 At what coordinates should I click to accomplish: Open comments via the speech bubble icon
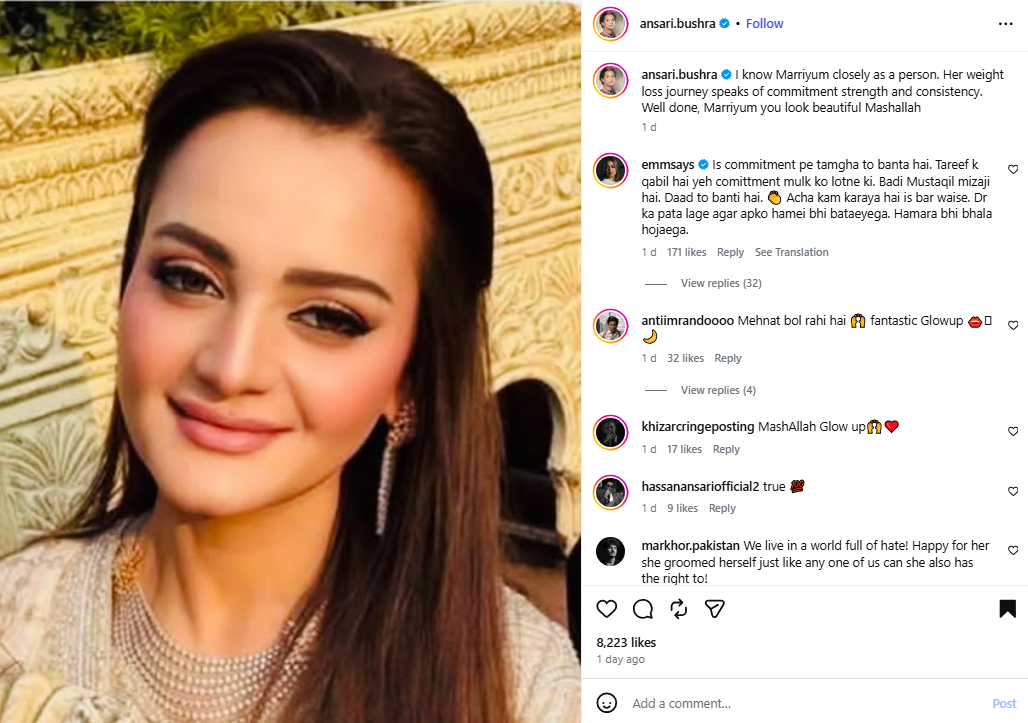tap(643, 608)
